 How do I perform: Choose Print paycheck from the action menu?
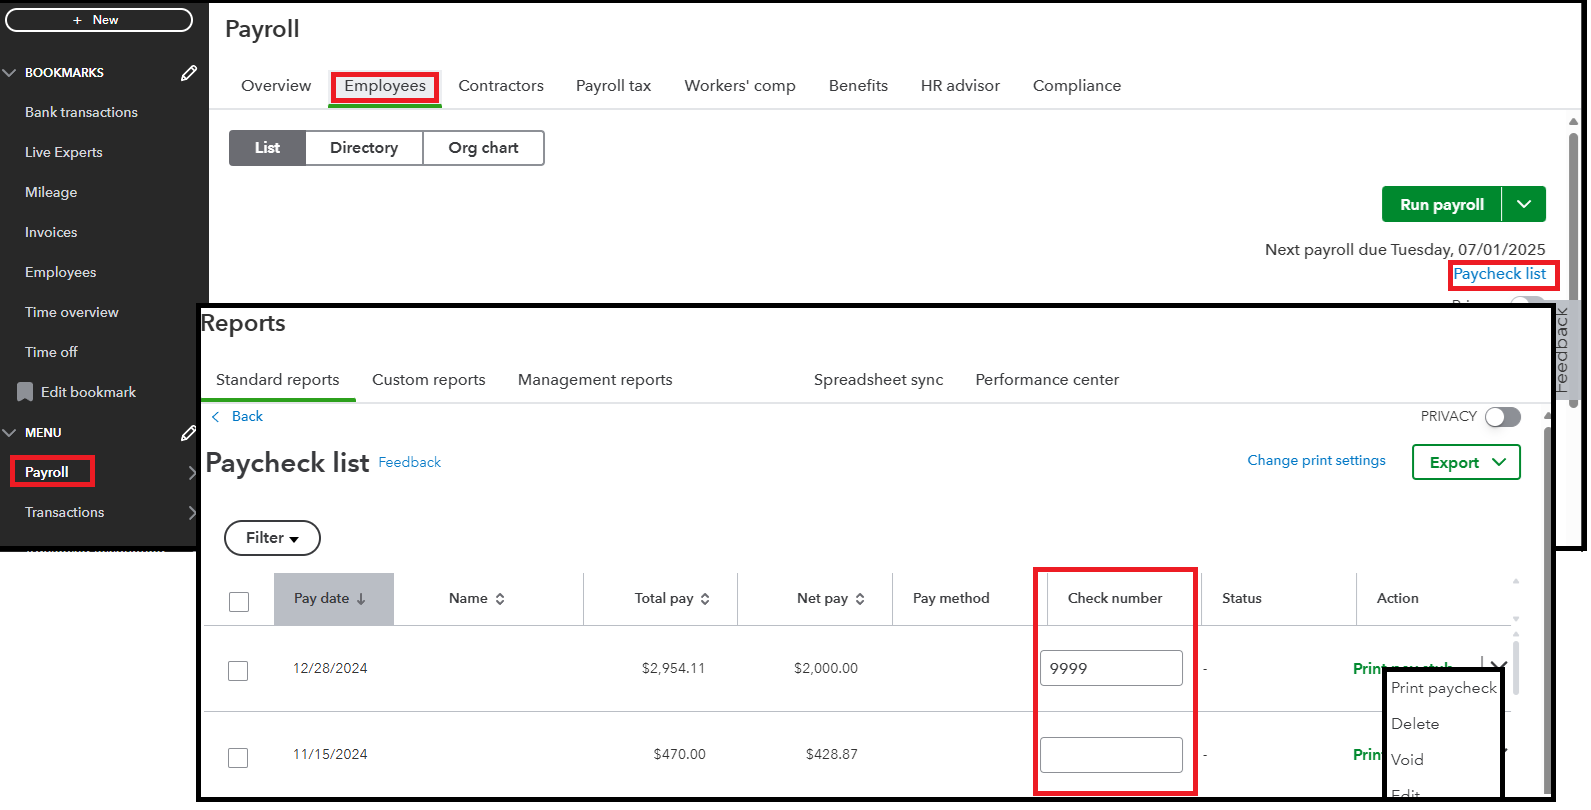point(1444,688)
